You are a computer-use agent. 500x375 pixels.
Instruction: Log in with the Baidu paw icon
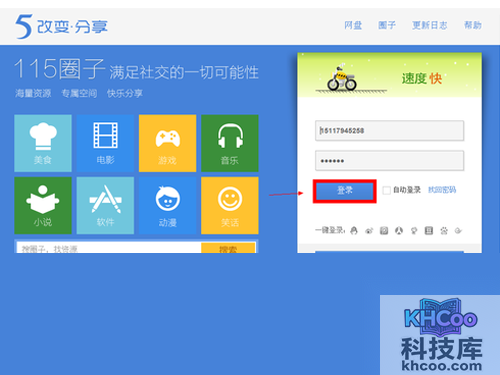click(444, 230)
